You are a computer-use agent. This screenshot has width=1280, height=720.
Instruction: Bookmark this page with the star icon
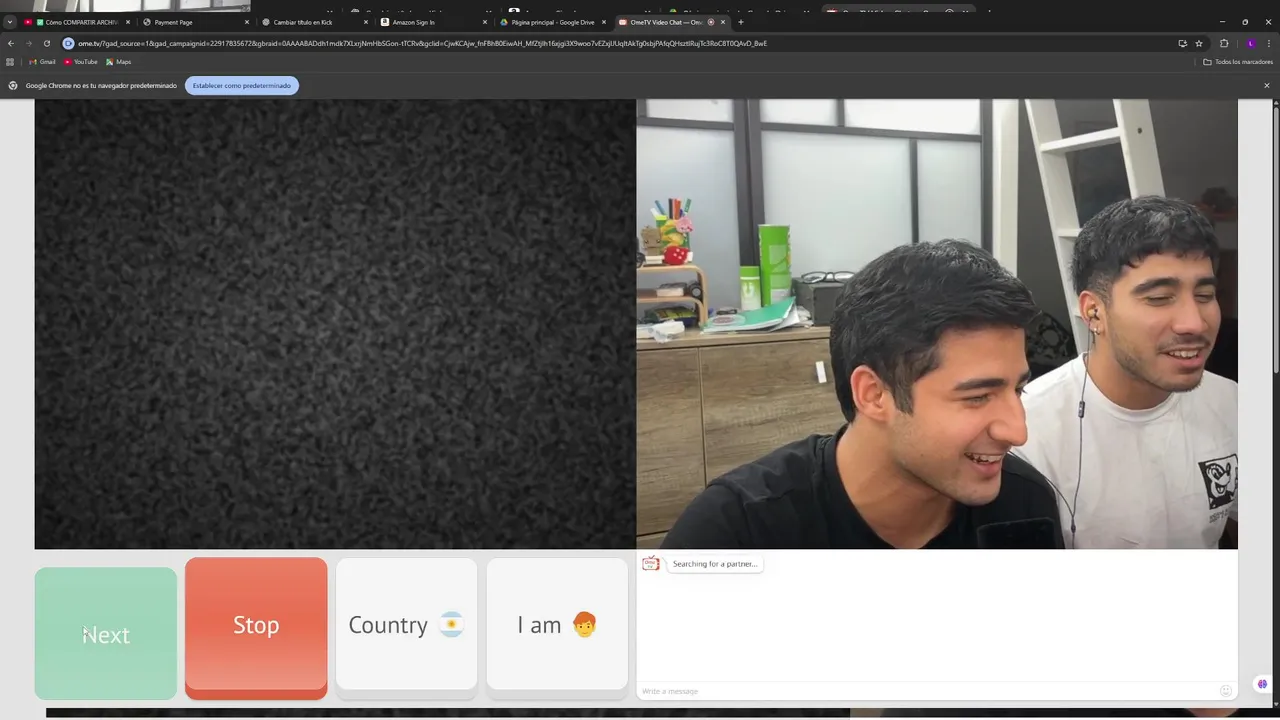click(x=1199, y=43)
